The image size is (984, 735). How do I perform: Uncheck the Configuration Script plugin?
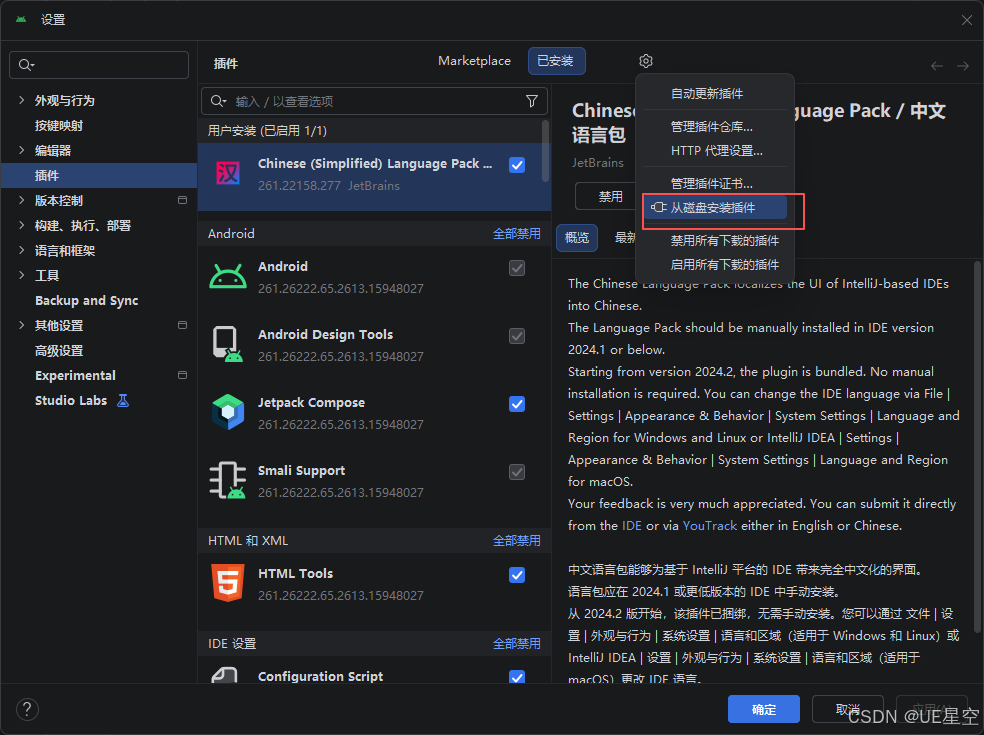(517, 677)
